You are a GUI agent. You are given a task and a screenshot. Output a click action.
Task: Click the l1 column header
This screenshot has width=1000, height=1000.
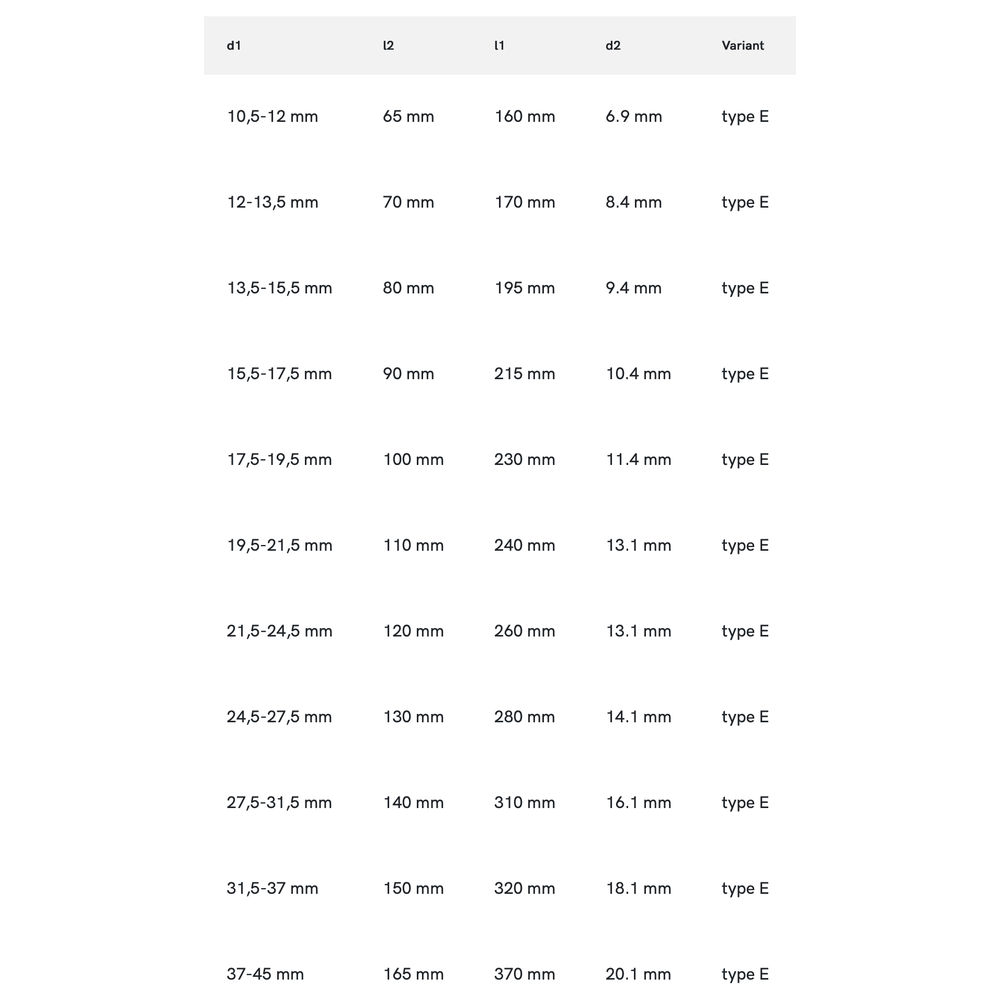click(499, 46)
